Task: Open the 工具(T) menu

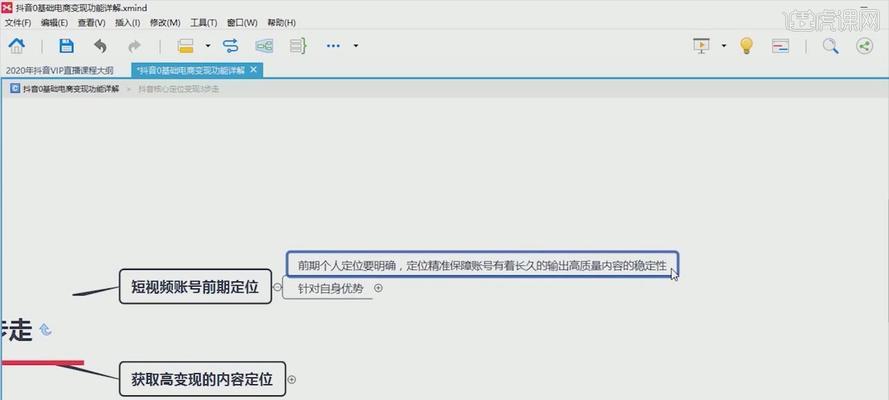Action: [x=204, y=23]
